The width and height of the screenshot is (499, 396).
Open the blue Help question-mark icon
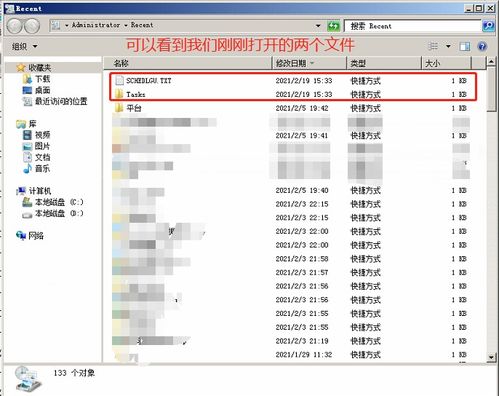click(x=482, y=46)
